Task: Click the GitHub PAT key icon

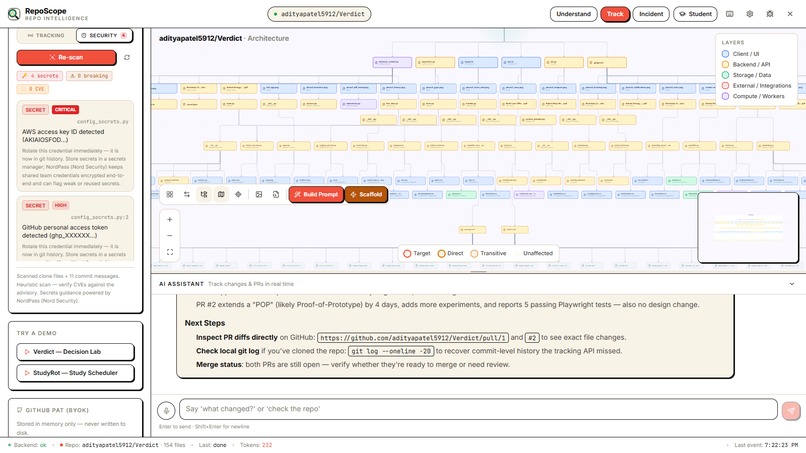Action: [20, 410]
